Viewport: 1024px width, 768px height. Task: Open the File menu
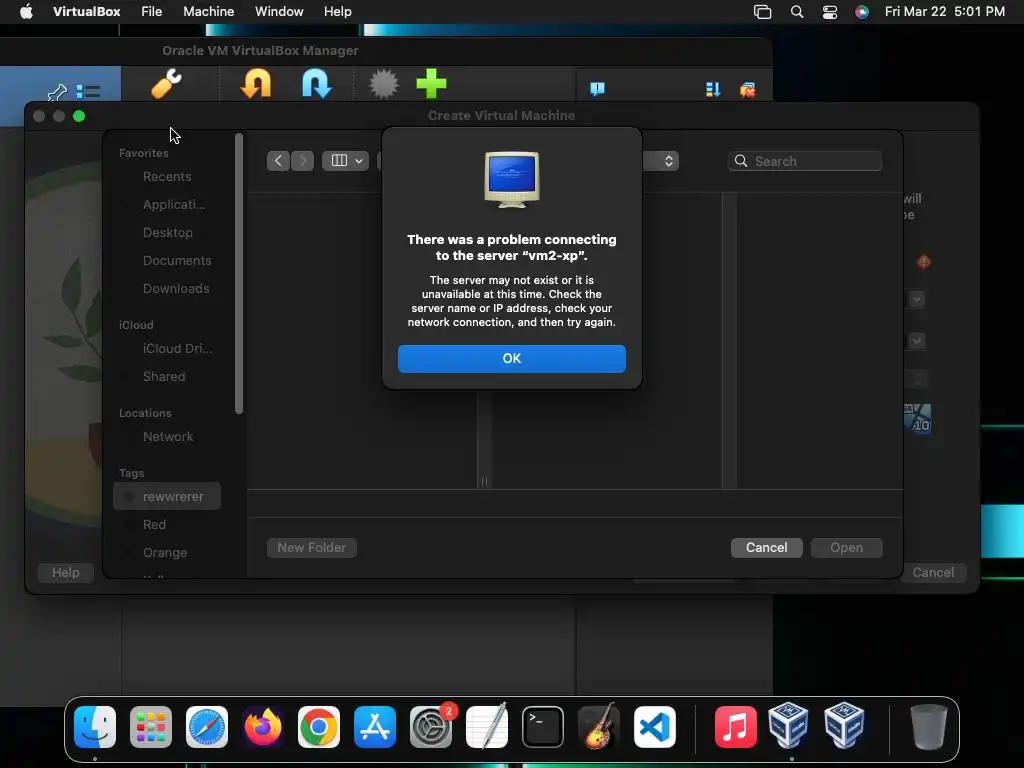tap(152, 11)
